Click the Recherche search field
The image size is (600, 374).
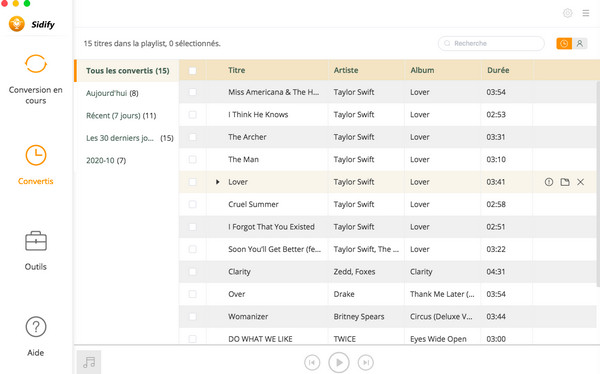pos(491,44)
